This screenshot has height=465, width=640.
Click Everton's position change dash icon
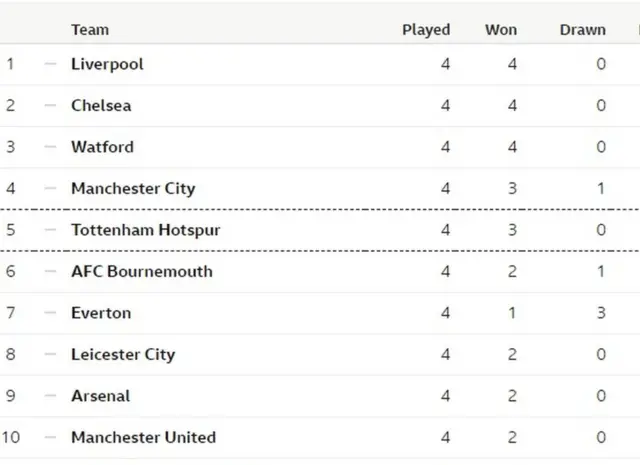(x=50, y=313)
